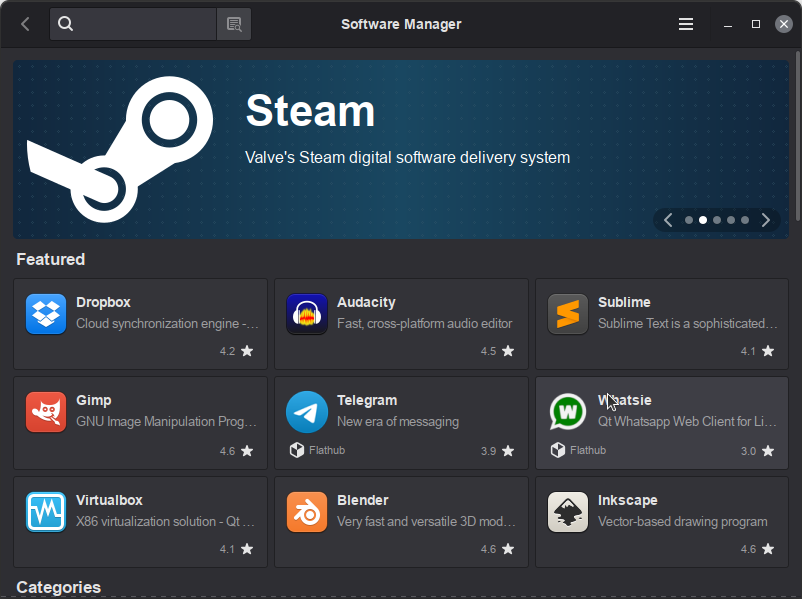
Task: Click the Virtualbox app icon
Action: (x=46, y=512)
